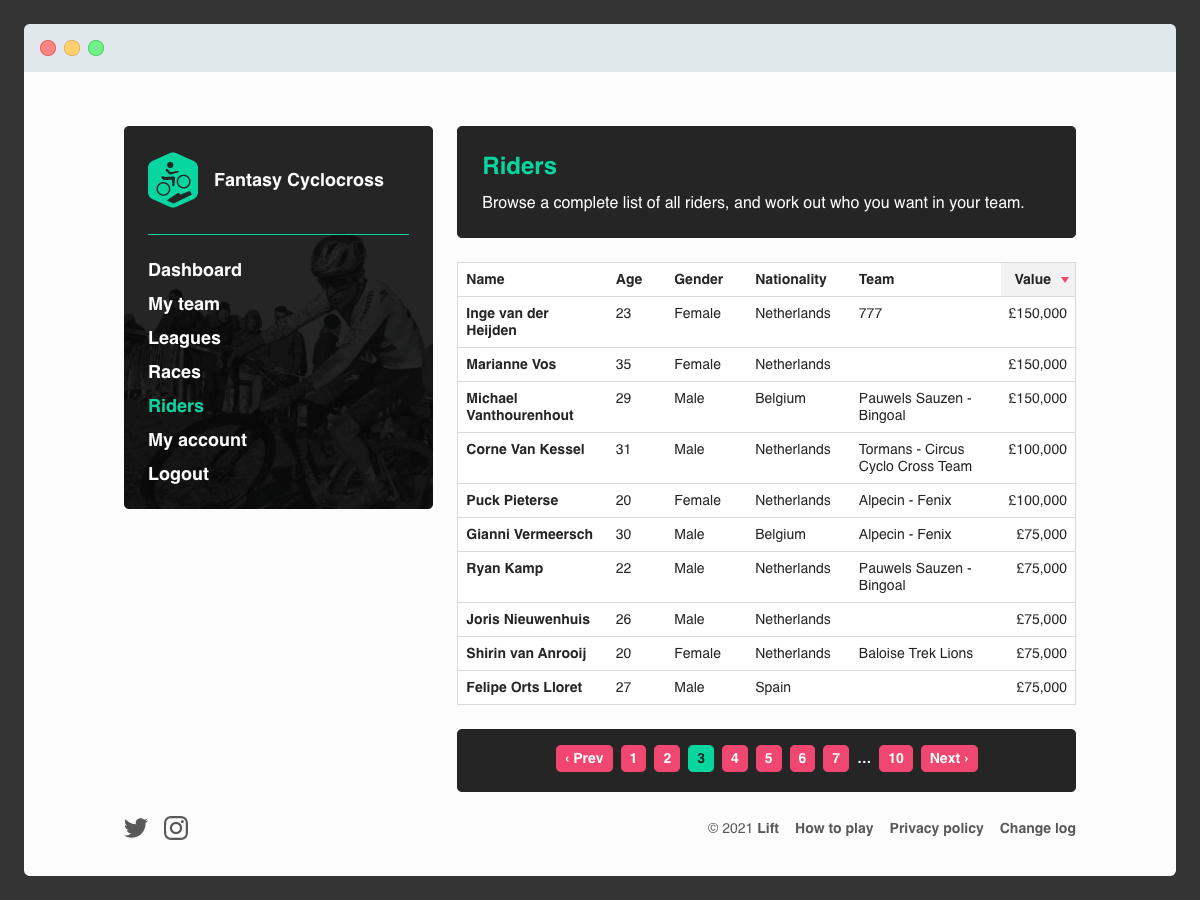Select rider Puck Pieterse
The width and height of the screenshot is (1200, 900).
(512, 500)
